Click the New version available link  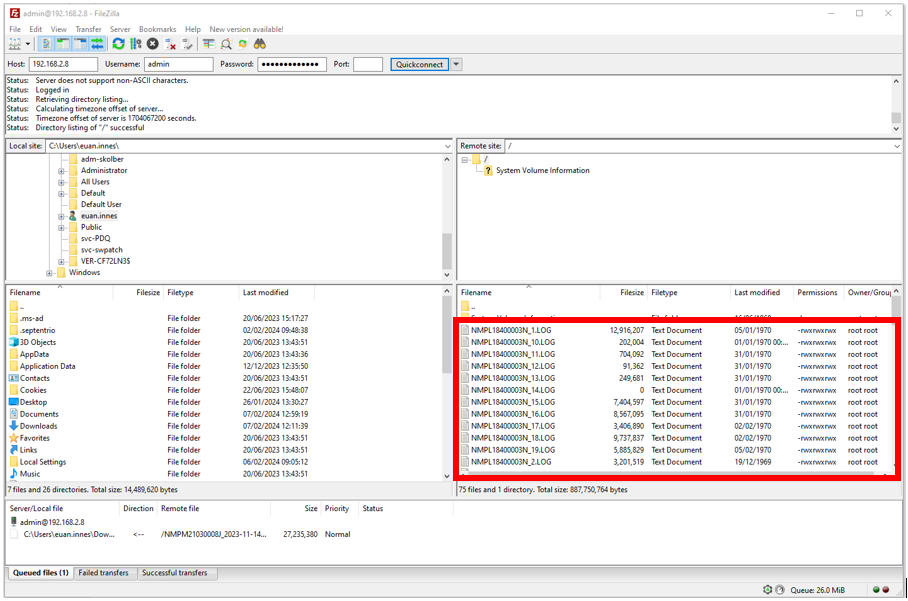(245, 29)
